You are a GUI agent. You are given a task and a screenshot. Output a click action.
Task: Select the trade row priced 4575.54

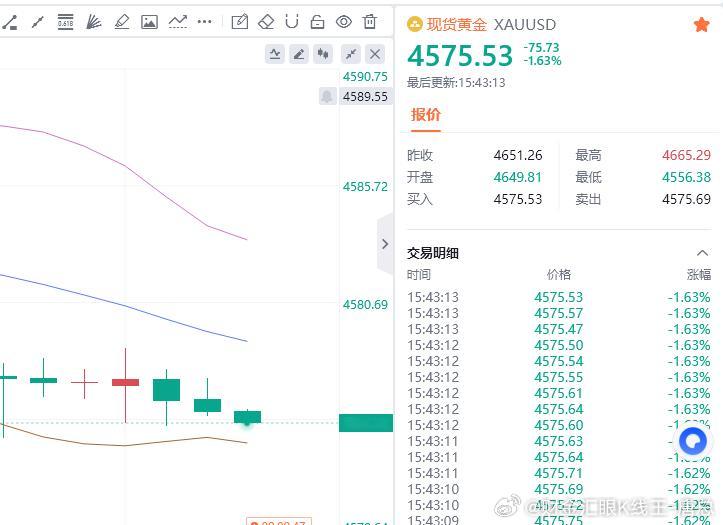coord(559,361)
